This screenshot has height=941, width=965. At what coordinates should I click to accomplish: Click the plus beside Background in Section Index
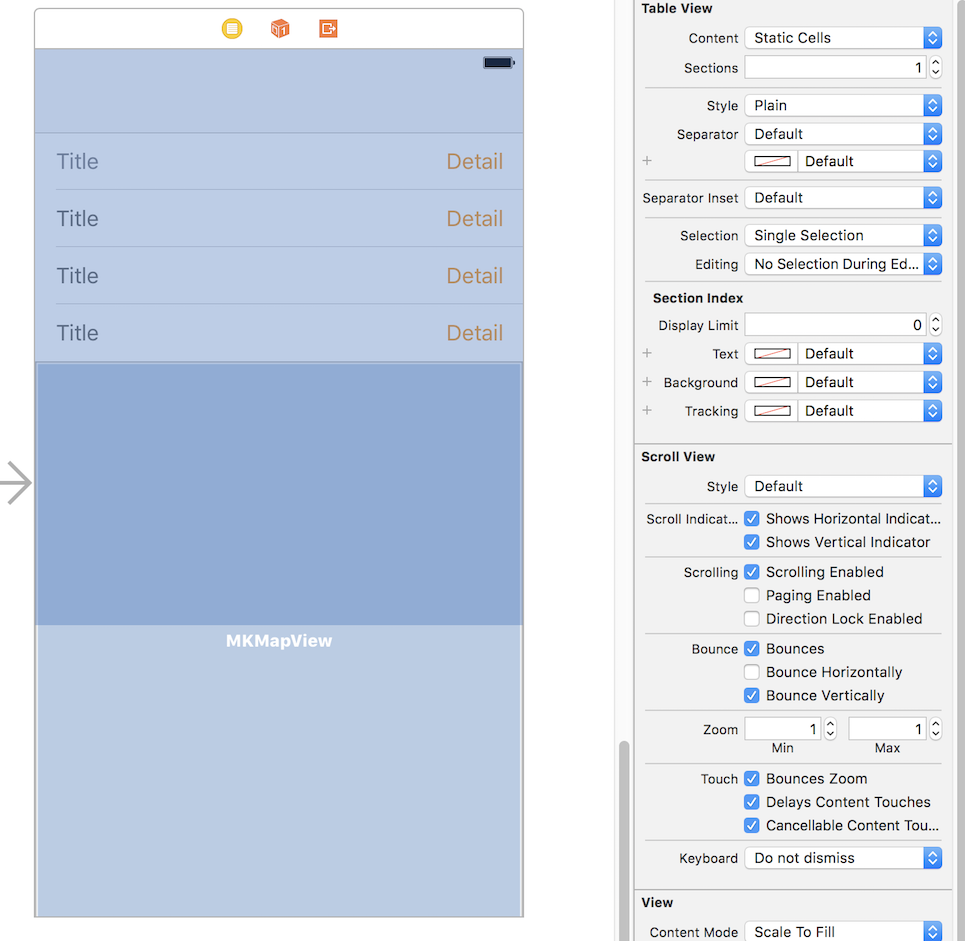pyautogui.click(x=646, y=381)
